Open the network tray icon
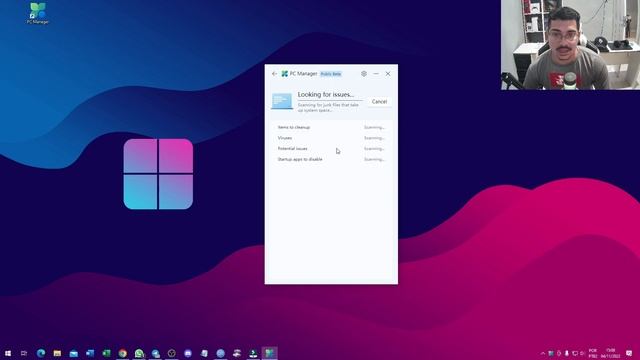640x360 pixels. click(x=575, y=353)
